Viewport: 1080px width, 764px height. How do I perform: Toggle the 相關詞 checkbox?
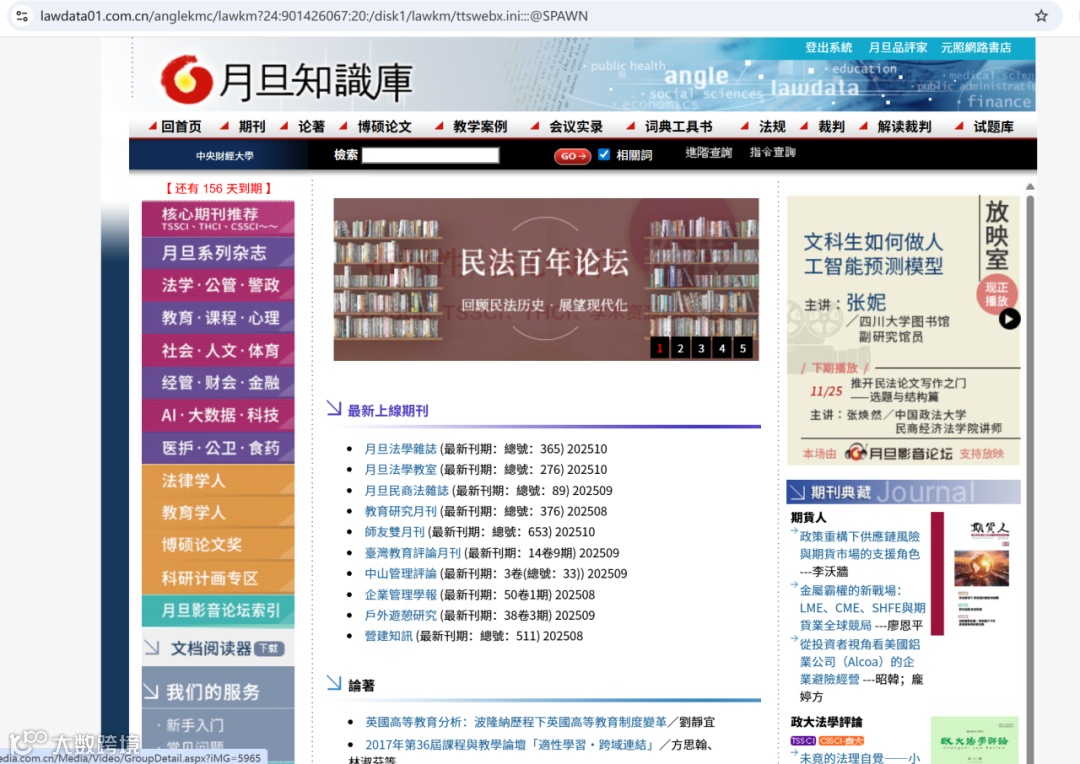coord(604,154)
